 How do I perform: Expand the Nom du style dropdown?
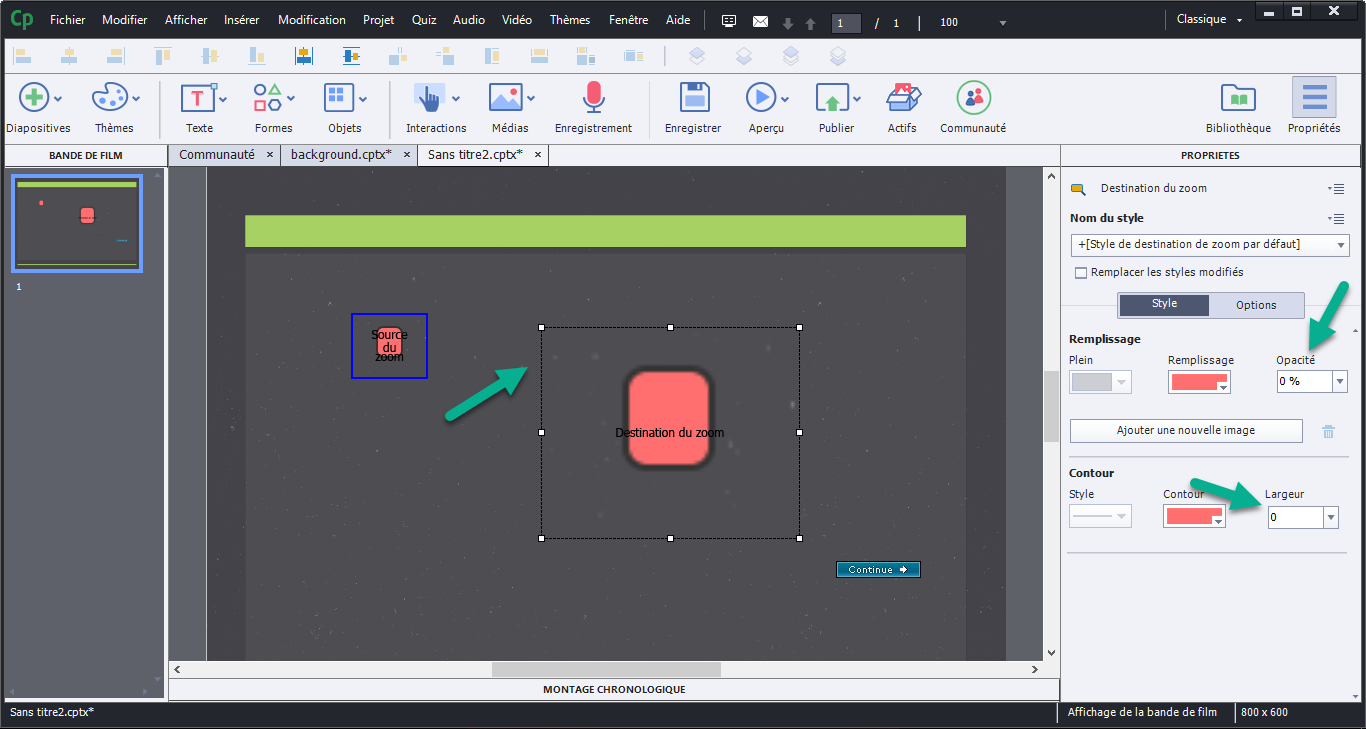[1339, 245]
